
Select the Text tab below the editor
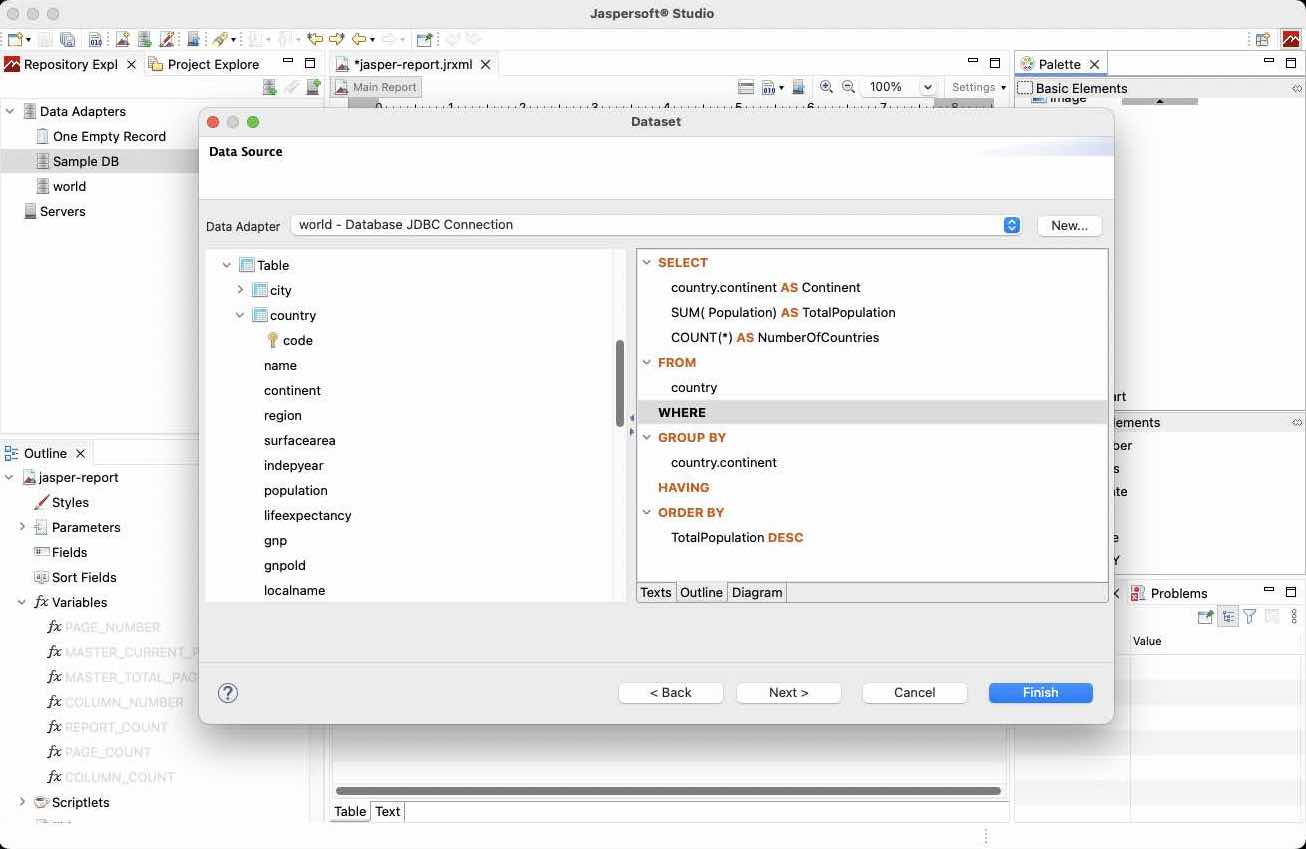pos(388,811)
